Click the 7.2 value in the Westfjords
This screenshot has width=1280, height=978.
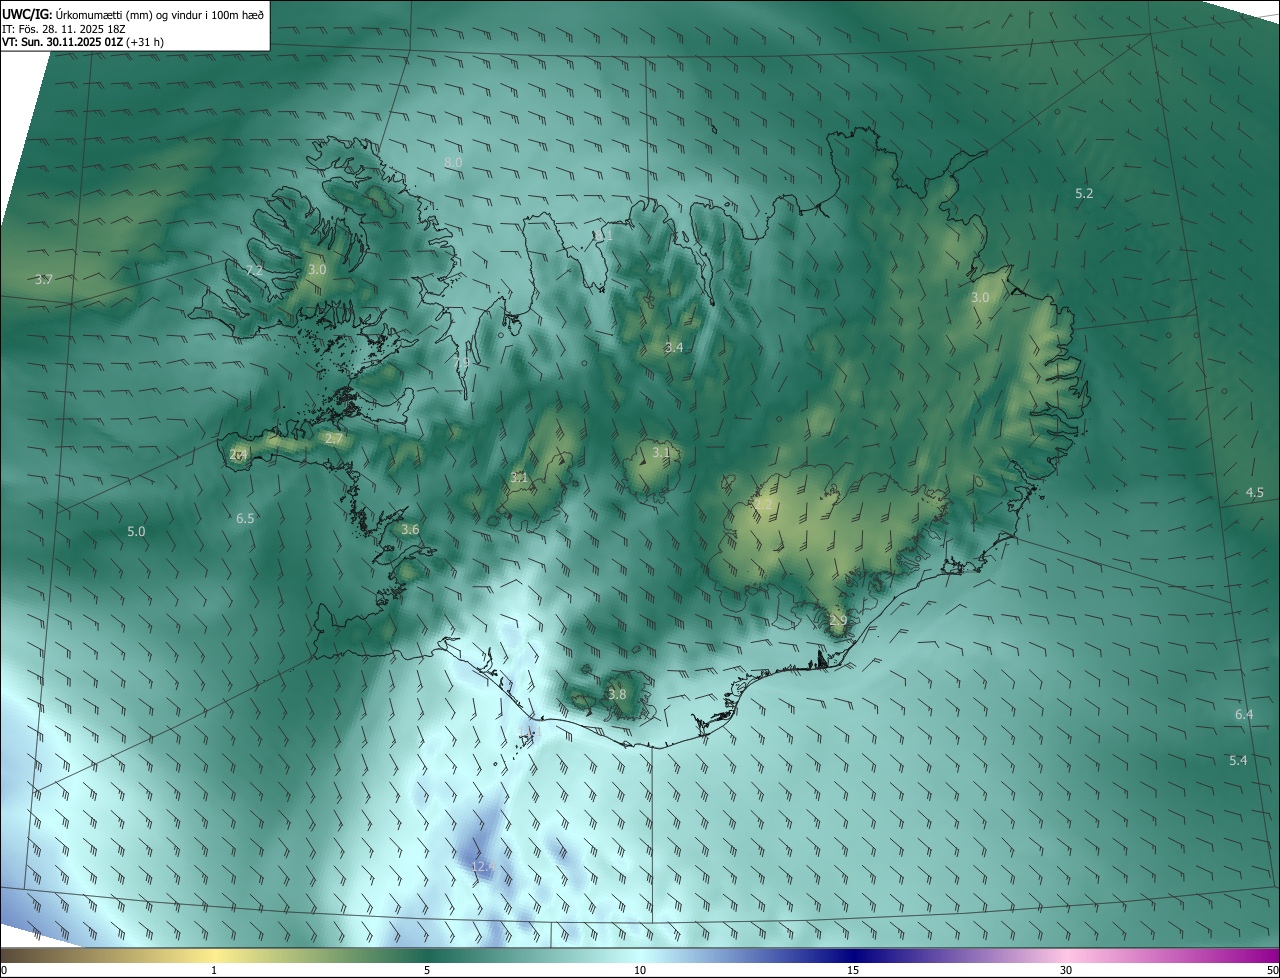[x=254, y=271]
